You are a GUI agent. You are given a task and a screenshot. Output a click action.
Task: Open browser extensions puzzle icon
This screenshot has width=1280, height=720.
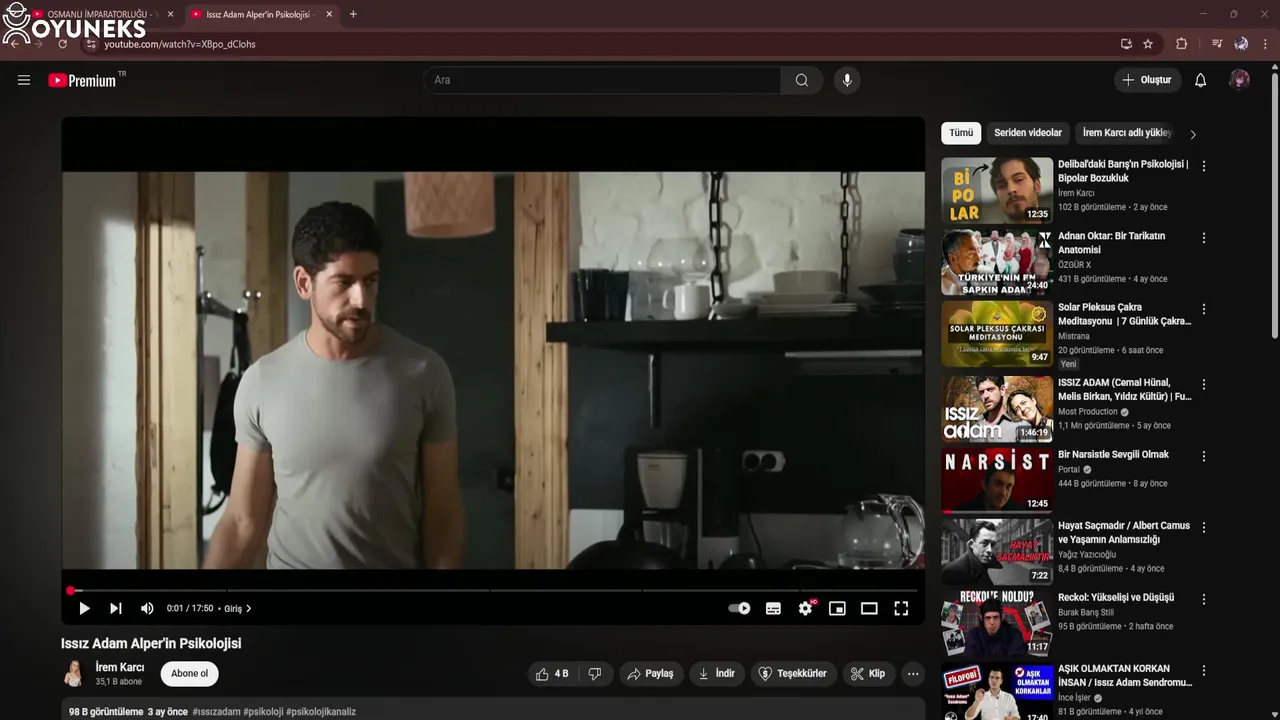[1181, 44]
